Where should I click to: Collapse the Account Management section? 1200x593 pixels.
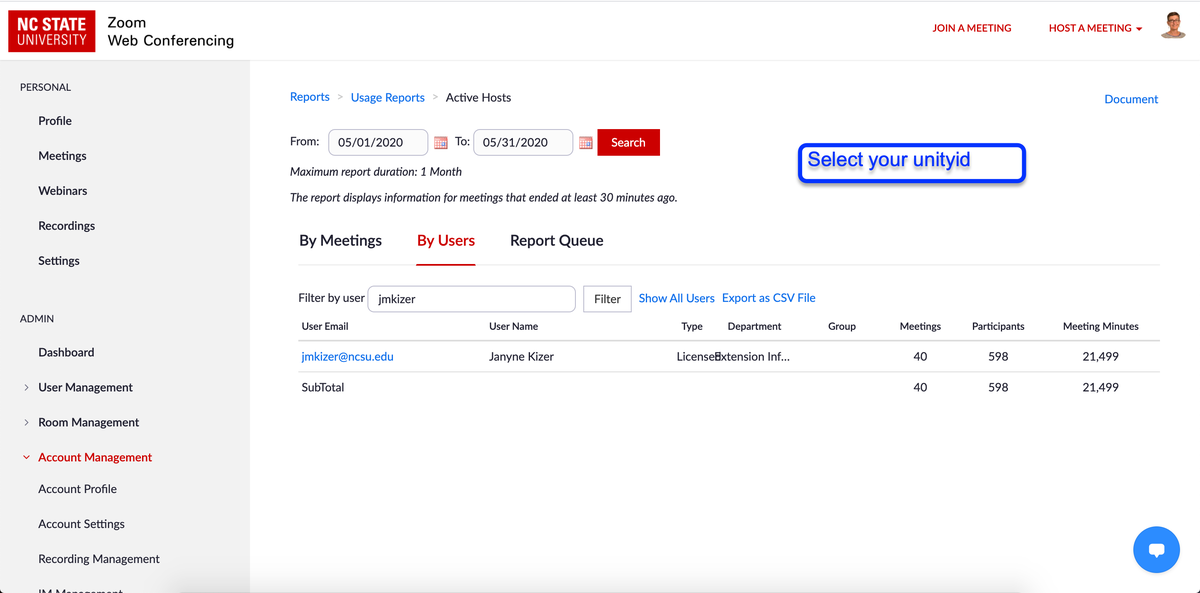point(94,457)
